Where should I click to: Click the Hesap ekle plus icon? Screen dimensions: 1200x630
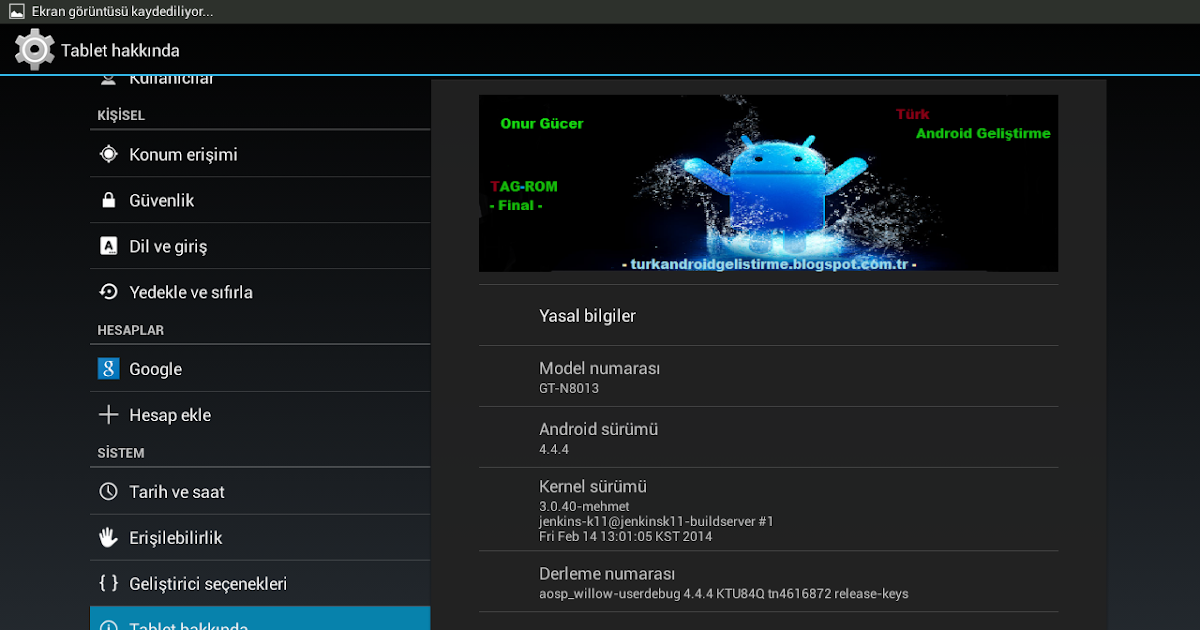(x=109, y=415)
